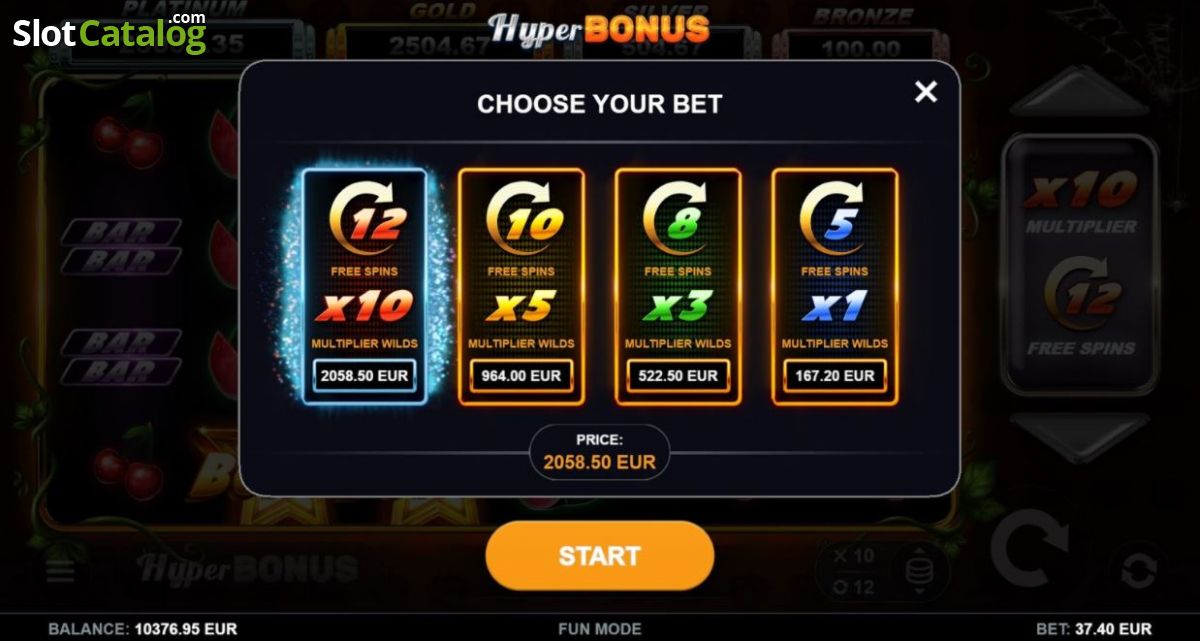The width and height of the screenshot is (1200, 641).
Task: Click the down arrow below free spins panel
Action: click(x=1081, y=437)
